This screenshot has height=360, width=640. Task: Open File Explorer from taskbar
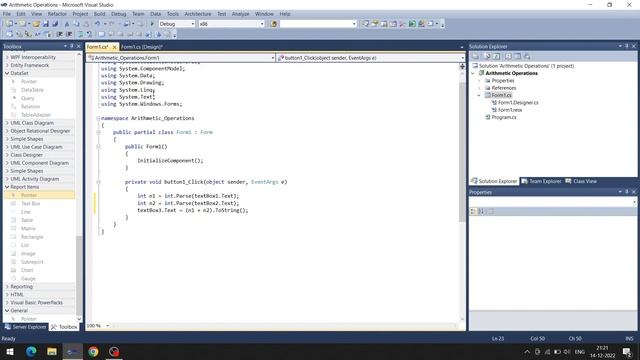pos(52,352)
